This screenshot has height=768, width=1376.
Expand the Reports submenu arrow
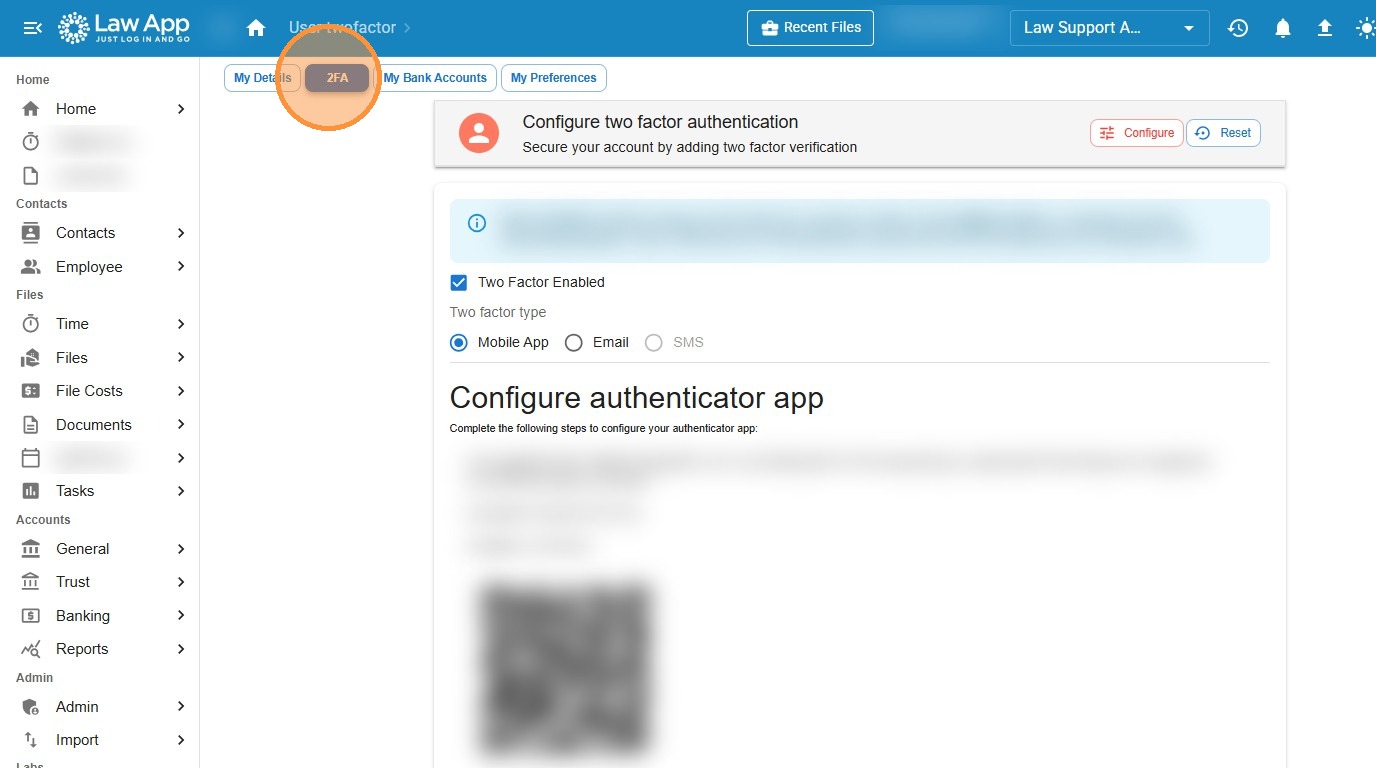pos(181,649)
